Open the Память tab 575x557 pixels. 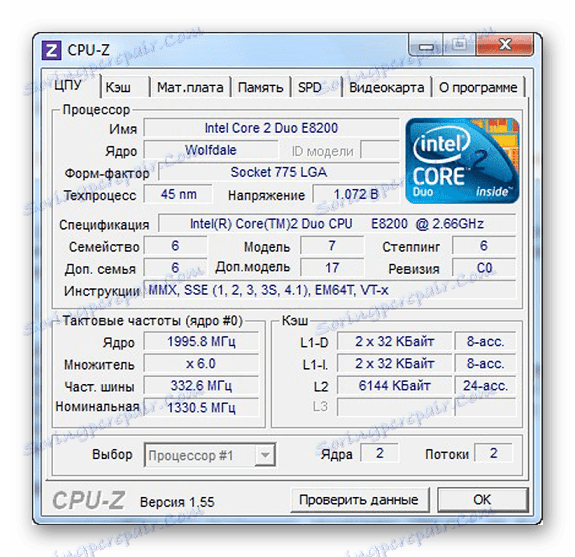click(260, 87)
